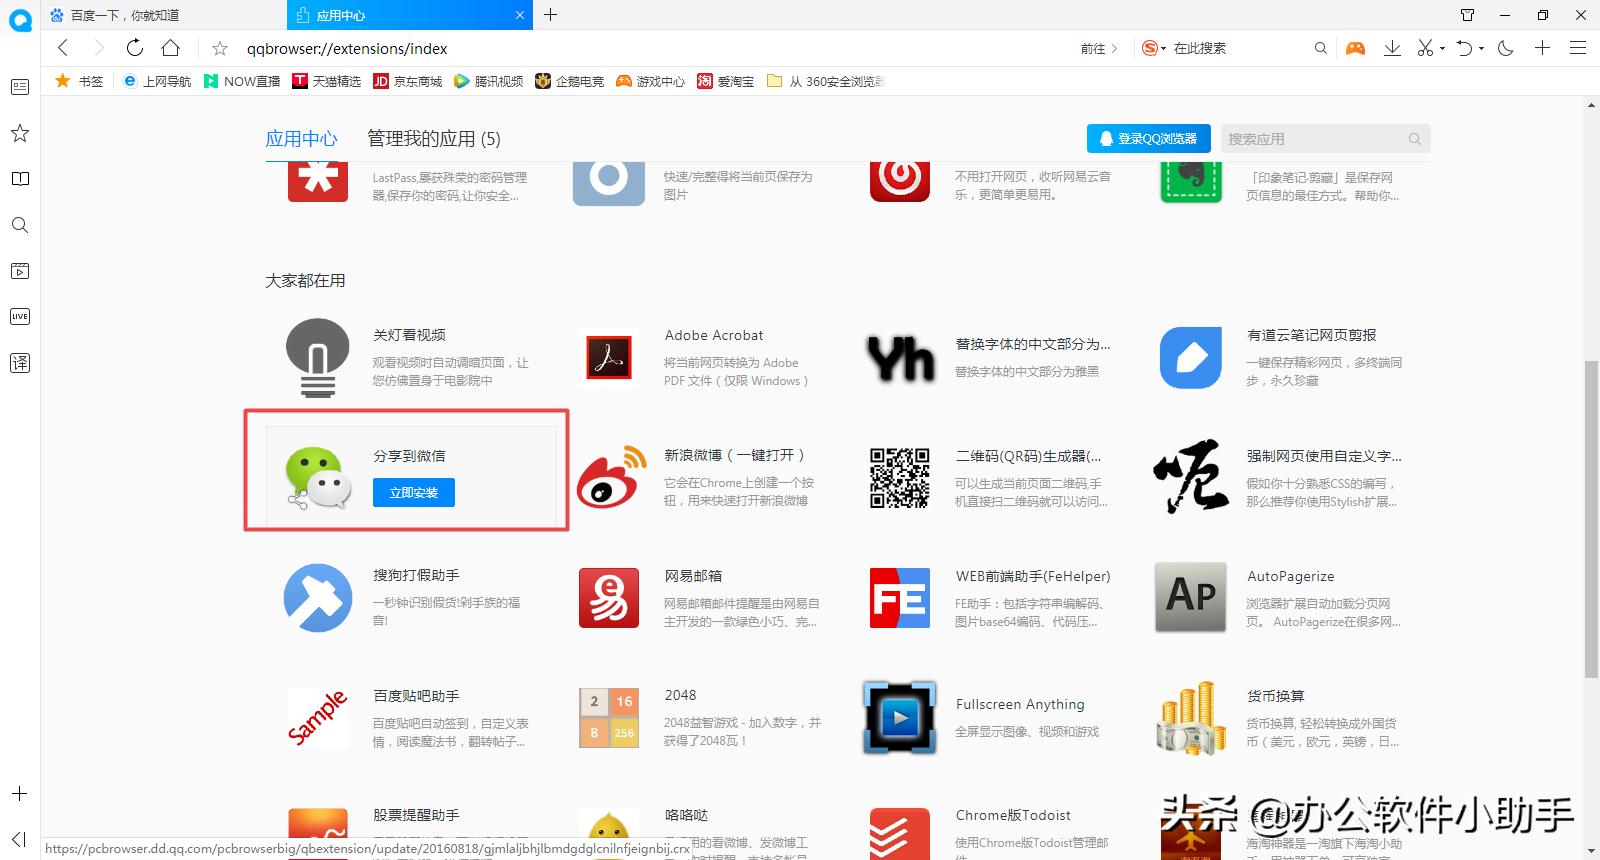The width and height of the screenshot is (1600, 860).
Task: Click the undo closed-tab icon
Action: pos(1464,48)
